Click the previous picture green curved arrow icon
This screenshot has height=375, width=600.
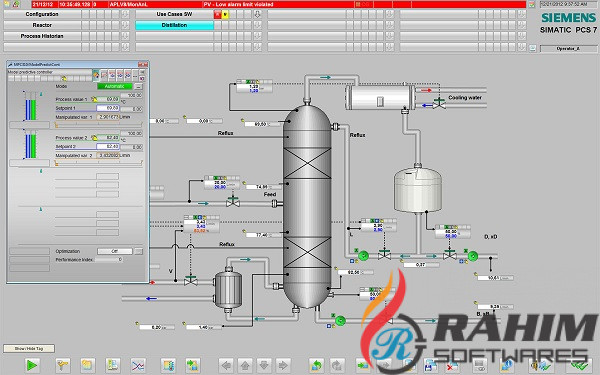(316, 365)
